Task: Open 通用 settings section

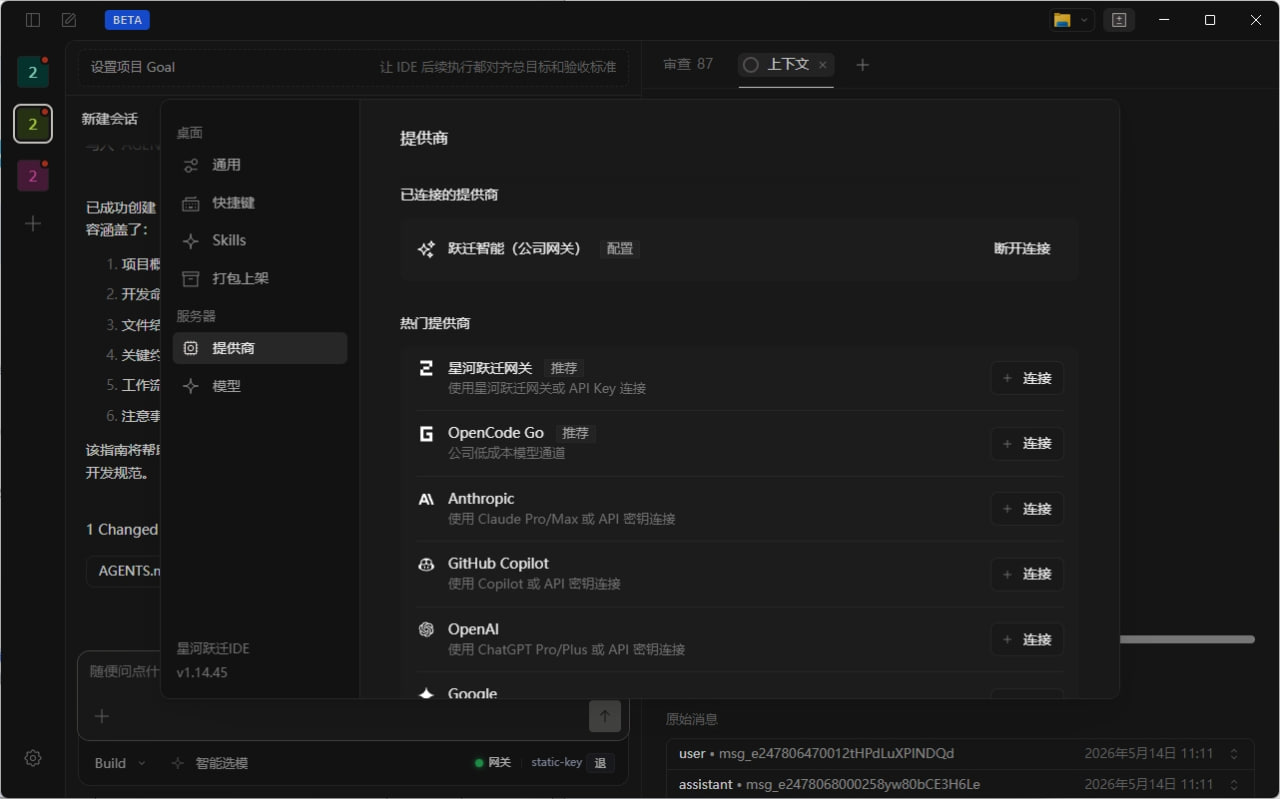Action: click(260, 165)
